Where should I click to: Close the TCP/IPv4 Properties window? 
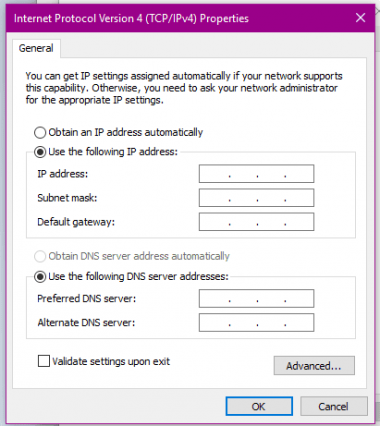[x=360, y=18]
